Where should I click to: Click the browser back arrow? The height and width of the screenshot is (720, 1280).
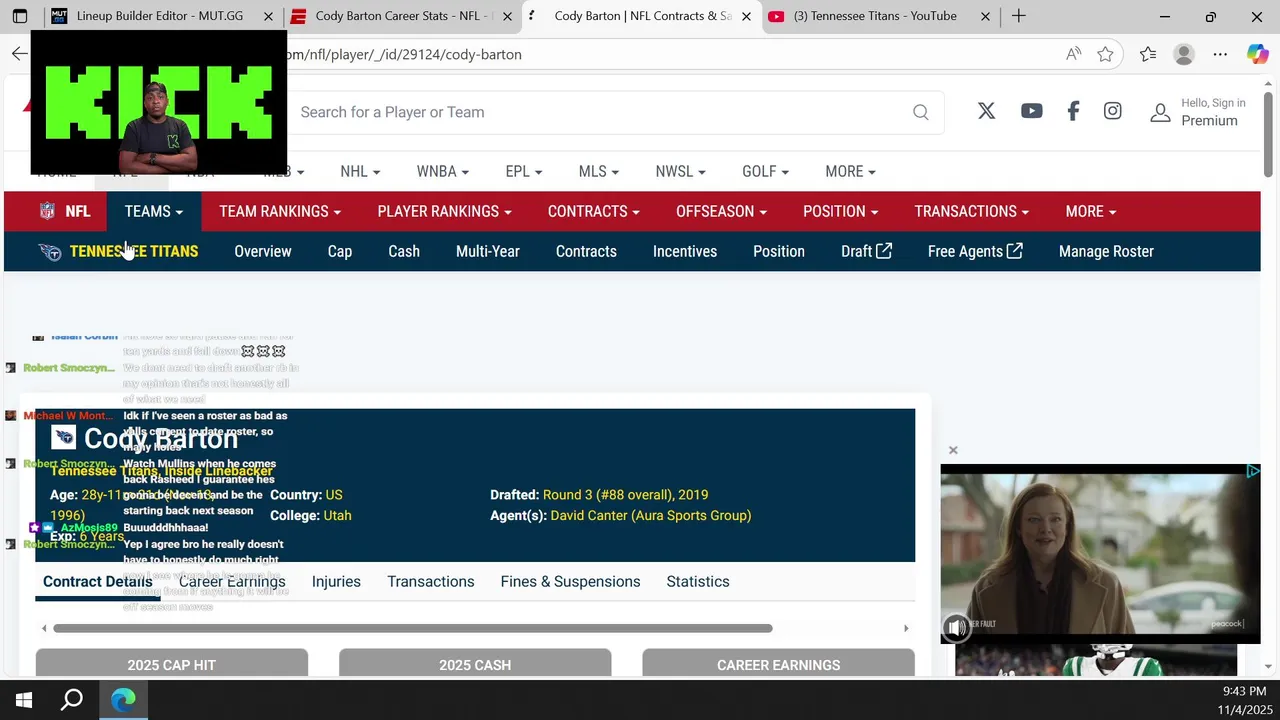click(x=19, y=54)
